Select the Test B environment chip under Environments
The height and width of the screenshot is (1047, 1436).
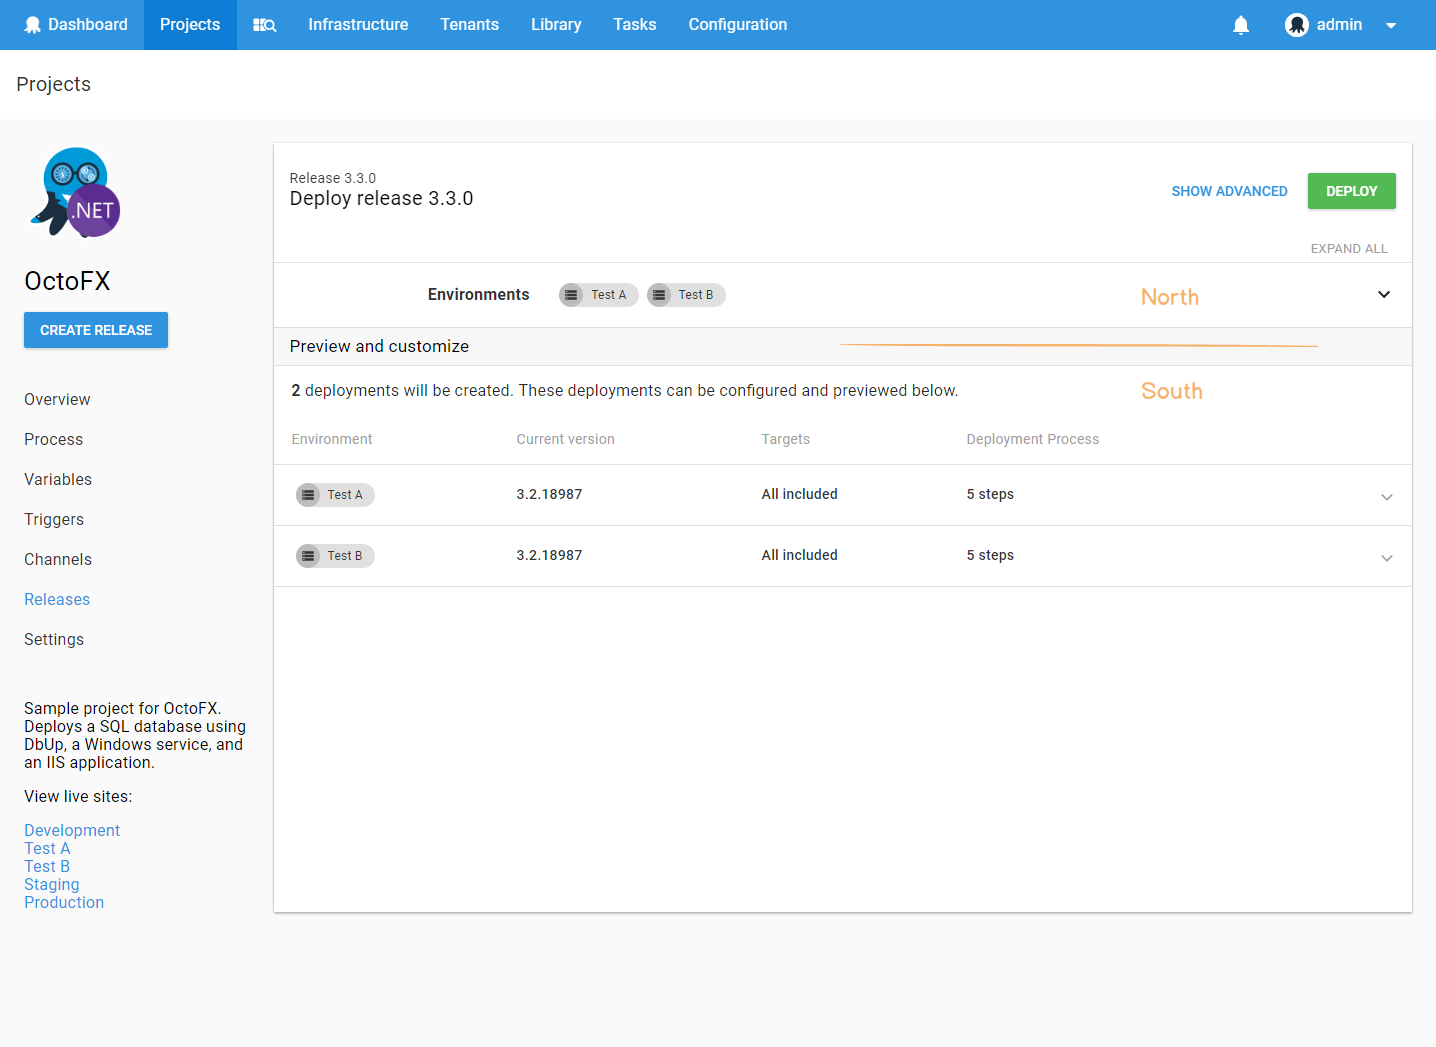(686, 294)
